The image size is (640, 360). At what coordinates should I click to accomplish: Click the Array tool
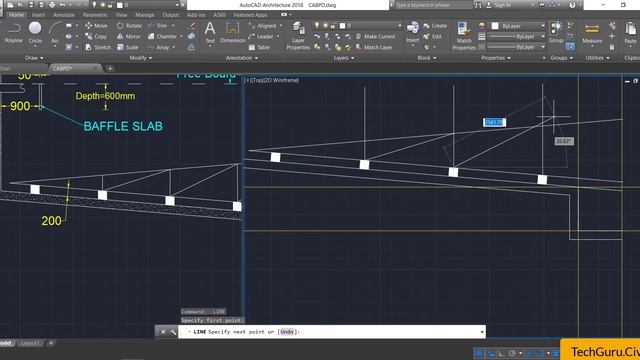(158, 47)
